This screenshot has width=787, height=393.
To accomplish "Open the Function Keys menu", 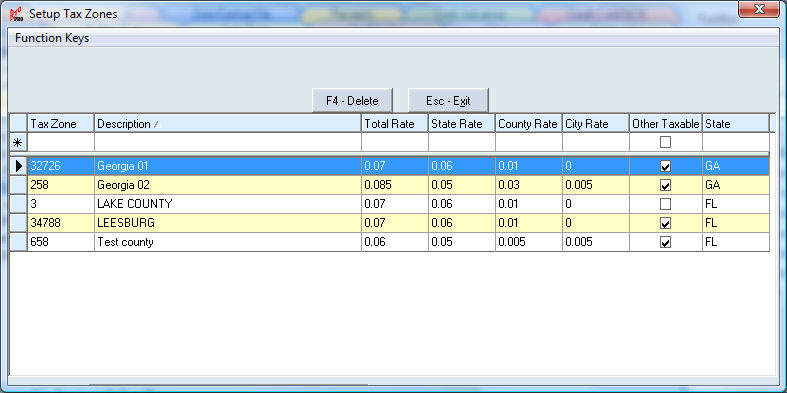I will click(52, 38).
